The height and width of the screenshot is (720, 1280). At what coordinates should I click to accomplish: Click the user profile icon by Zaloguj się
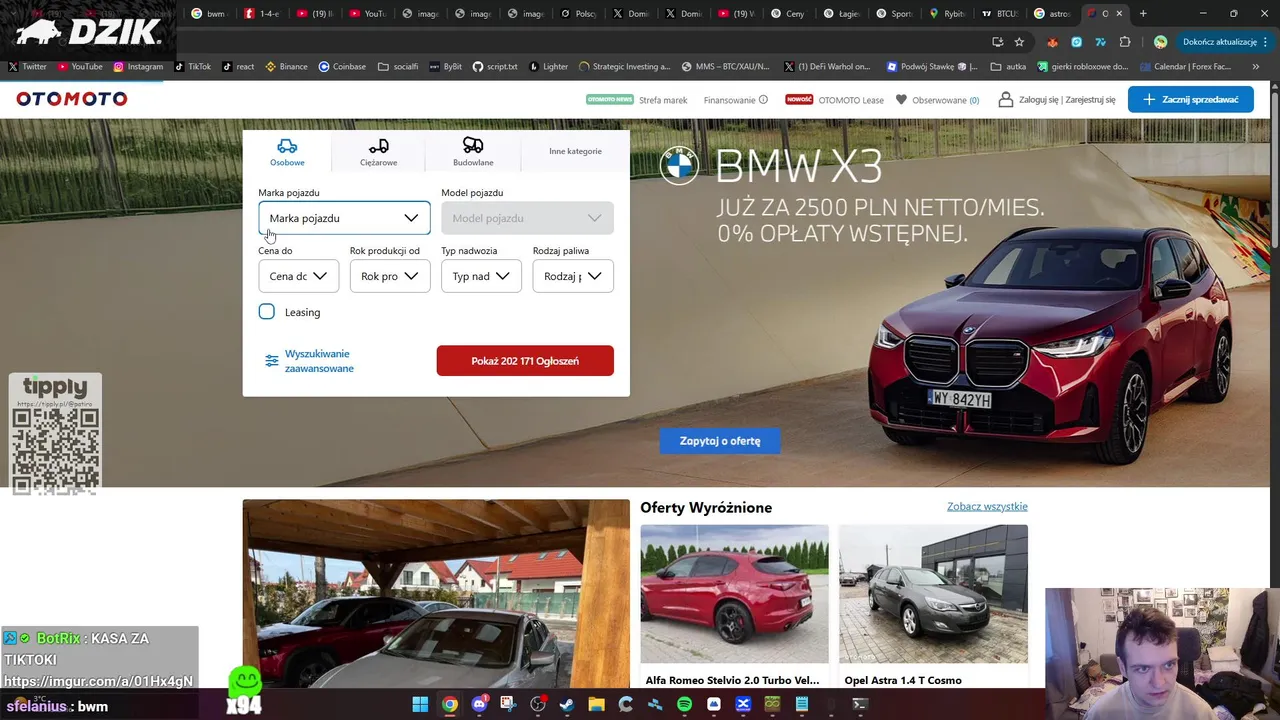pos(1006,100)
